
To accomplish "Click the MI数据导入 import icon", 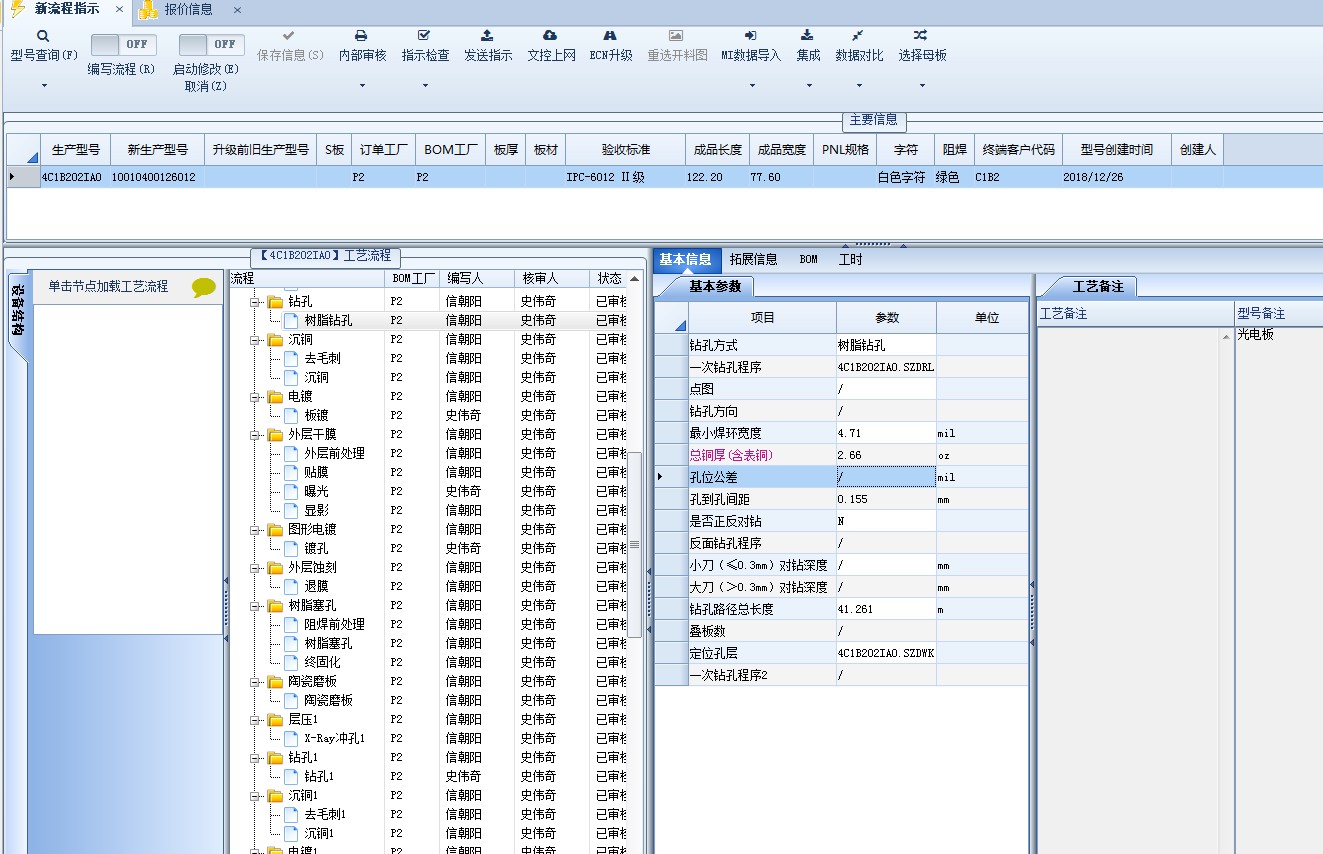I will 751,36.
